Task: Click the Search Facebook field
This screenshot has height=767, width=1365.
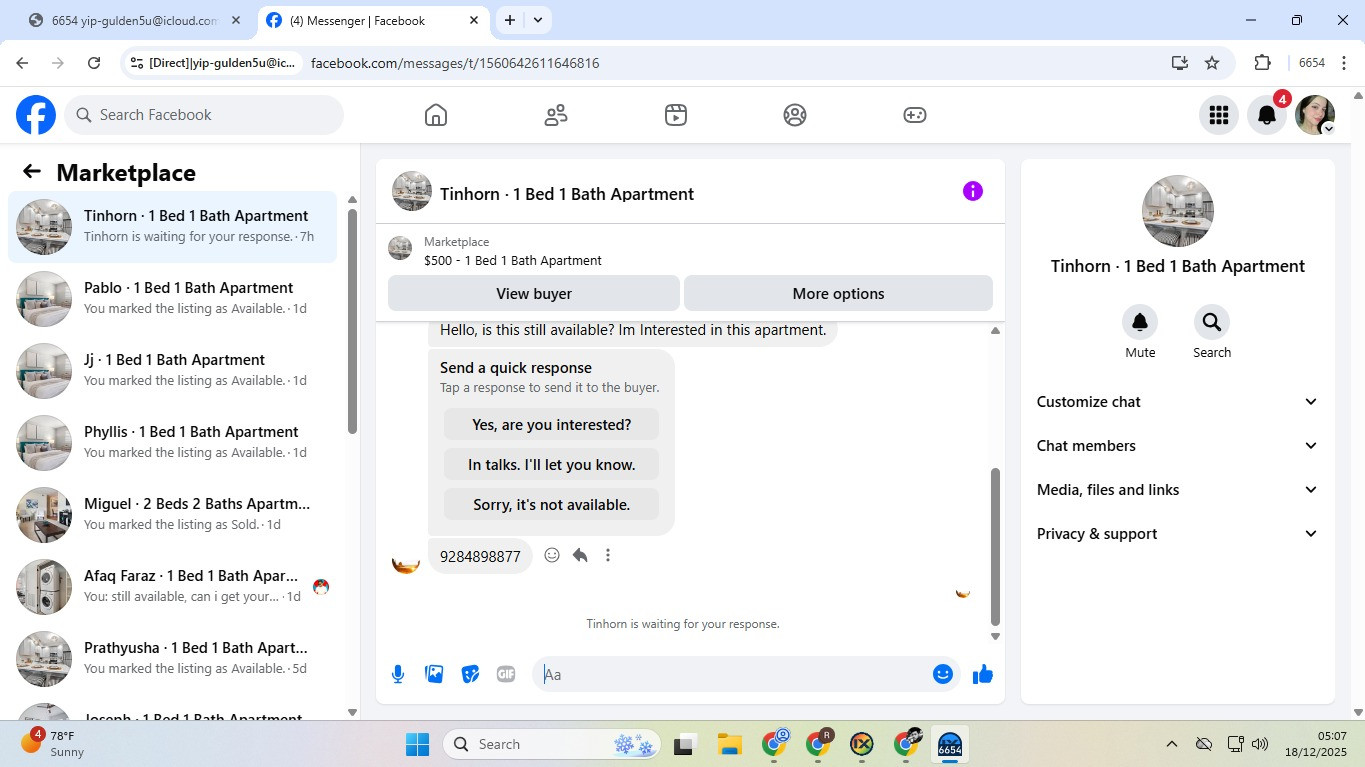Action: click(204, 115)
